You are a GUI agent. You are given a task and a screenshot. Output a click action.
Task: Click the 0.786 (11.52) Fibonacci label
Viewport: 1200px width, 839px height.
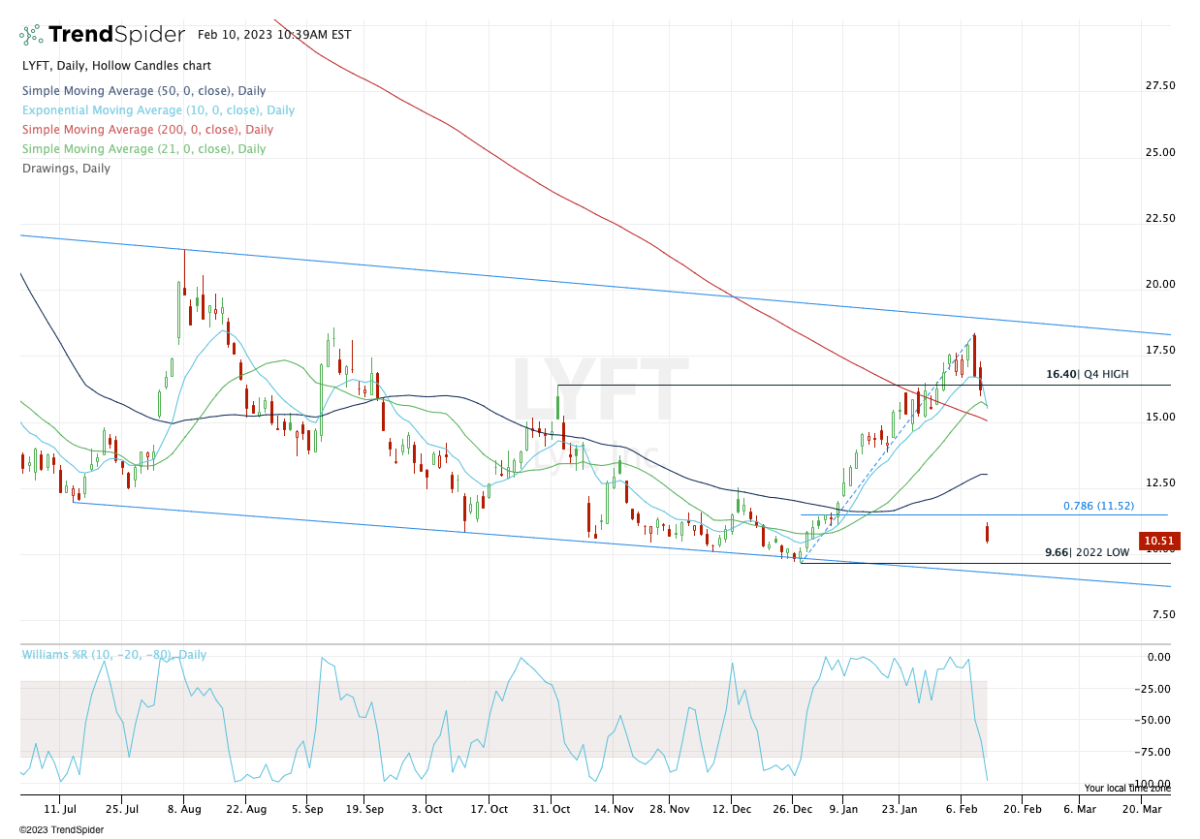[x=1098, y=506]
